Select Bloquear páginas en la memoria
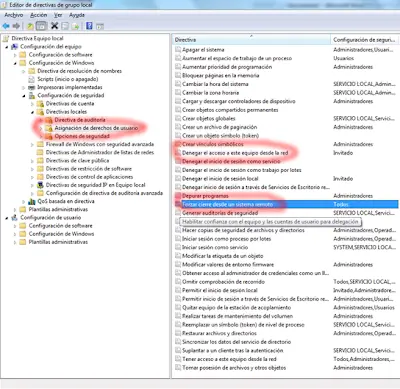 pos(220,75)
